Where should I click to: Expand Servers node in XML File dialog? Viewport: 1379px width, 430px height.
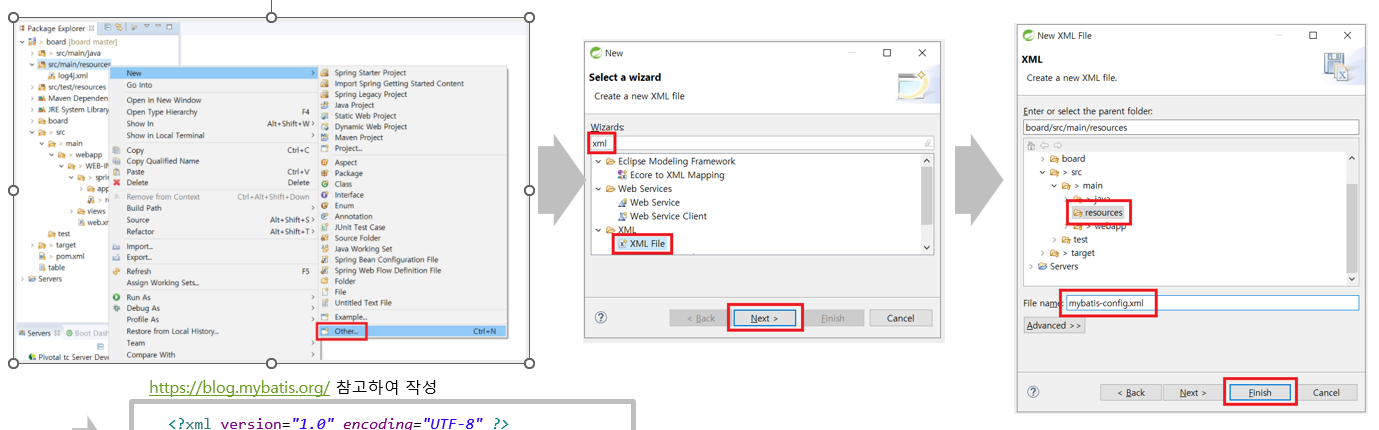point(1031,267)
